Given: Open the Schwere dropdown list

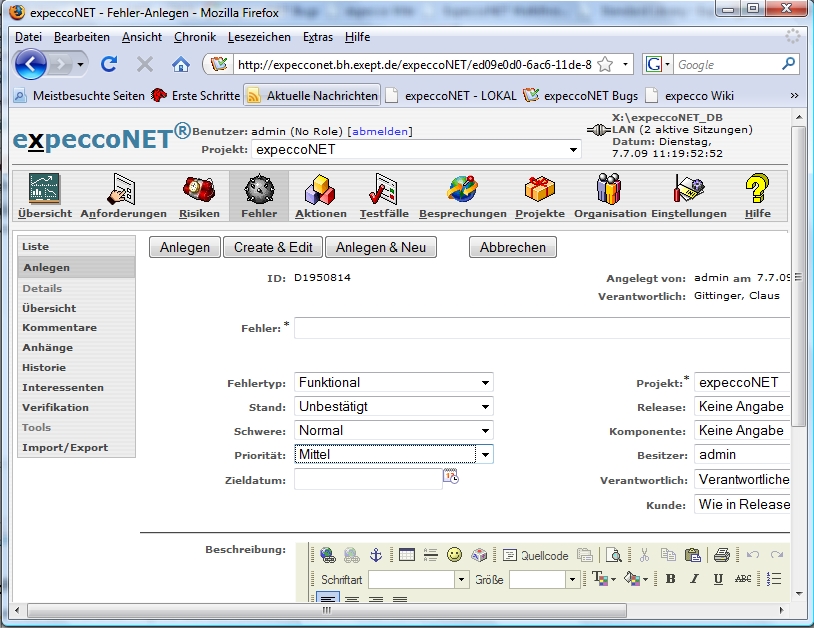Looking at the screenshot, I should tap(393, 430).
